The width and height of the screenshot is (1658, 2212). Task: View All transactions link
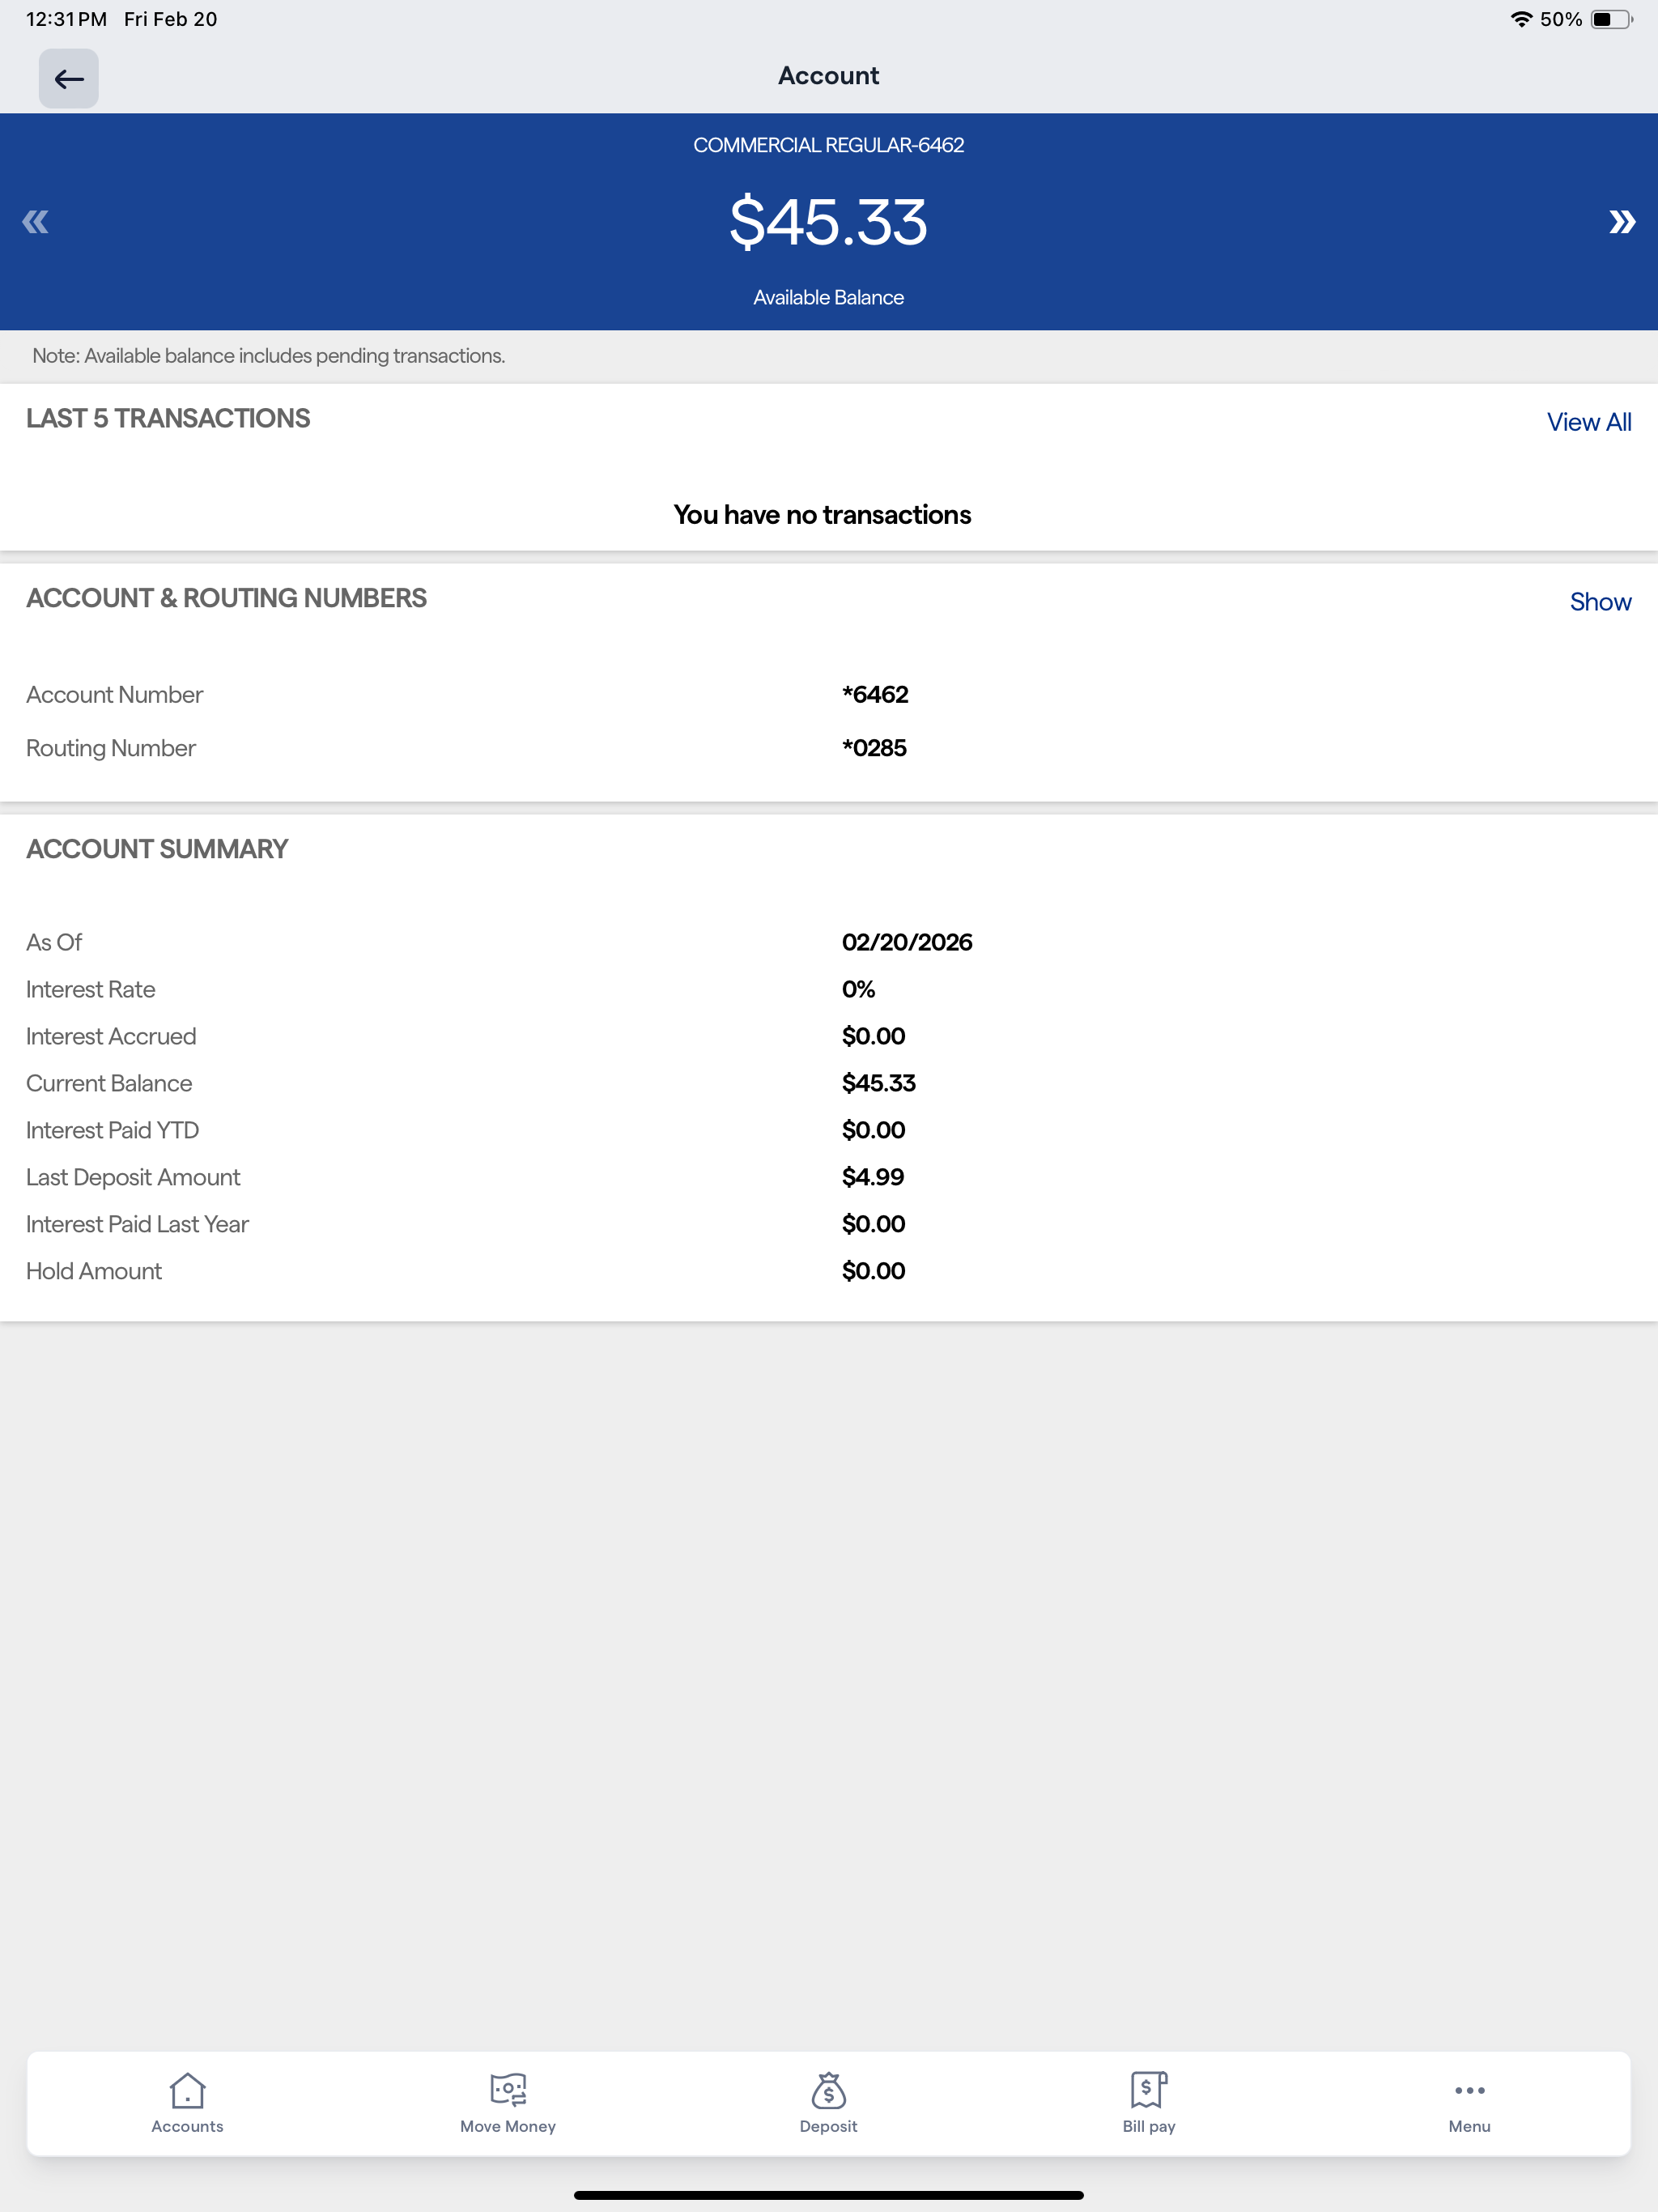[x=1588, y=422]
